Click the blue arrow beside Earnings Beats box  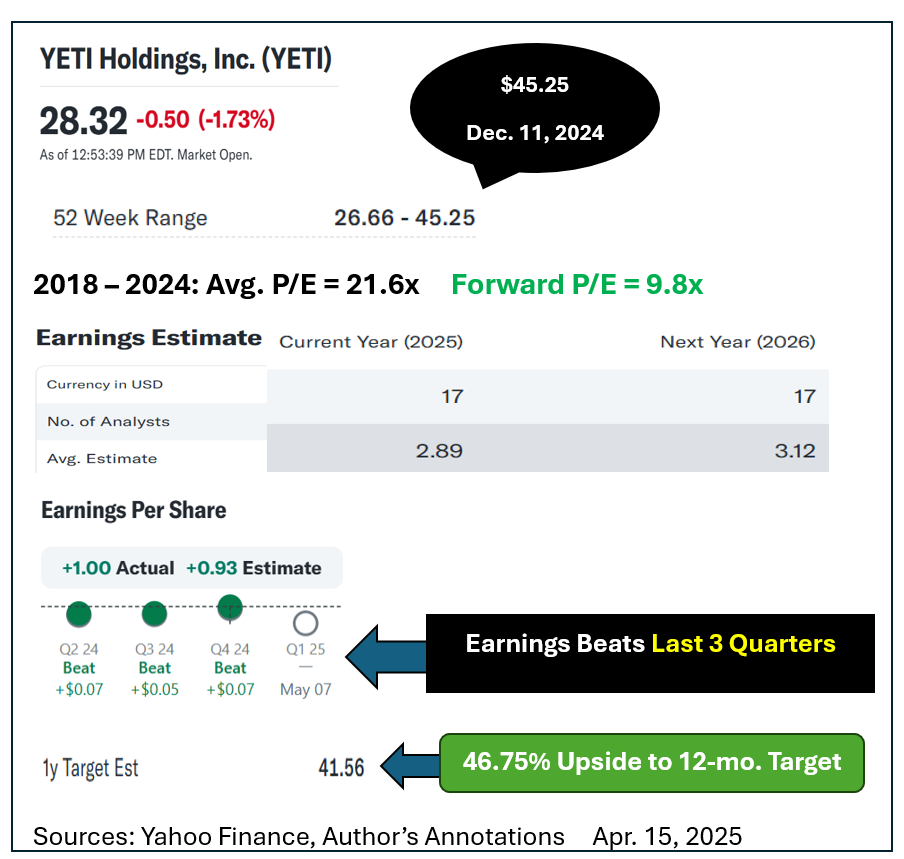tap(383, 654)
